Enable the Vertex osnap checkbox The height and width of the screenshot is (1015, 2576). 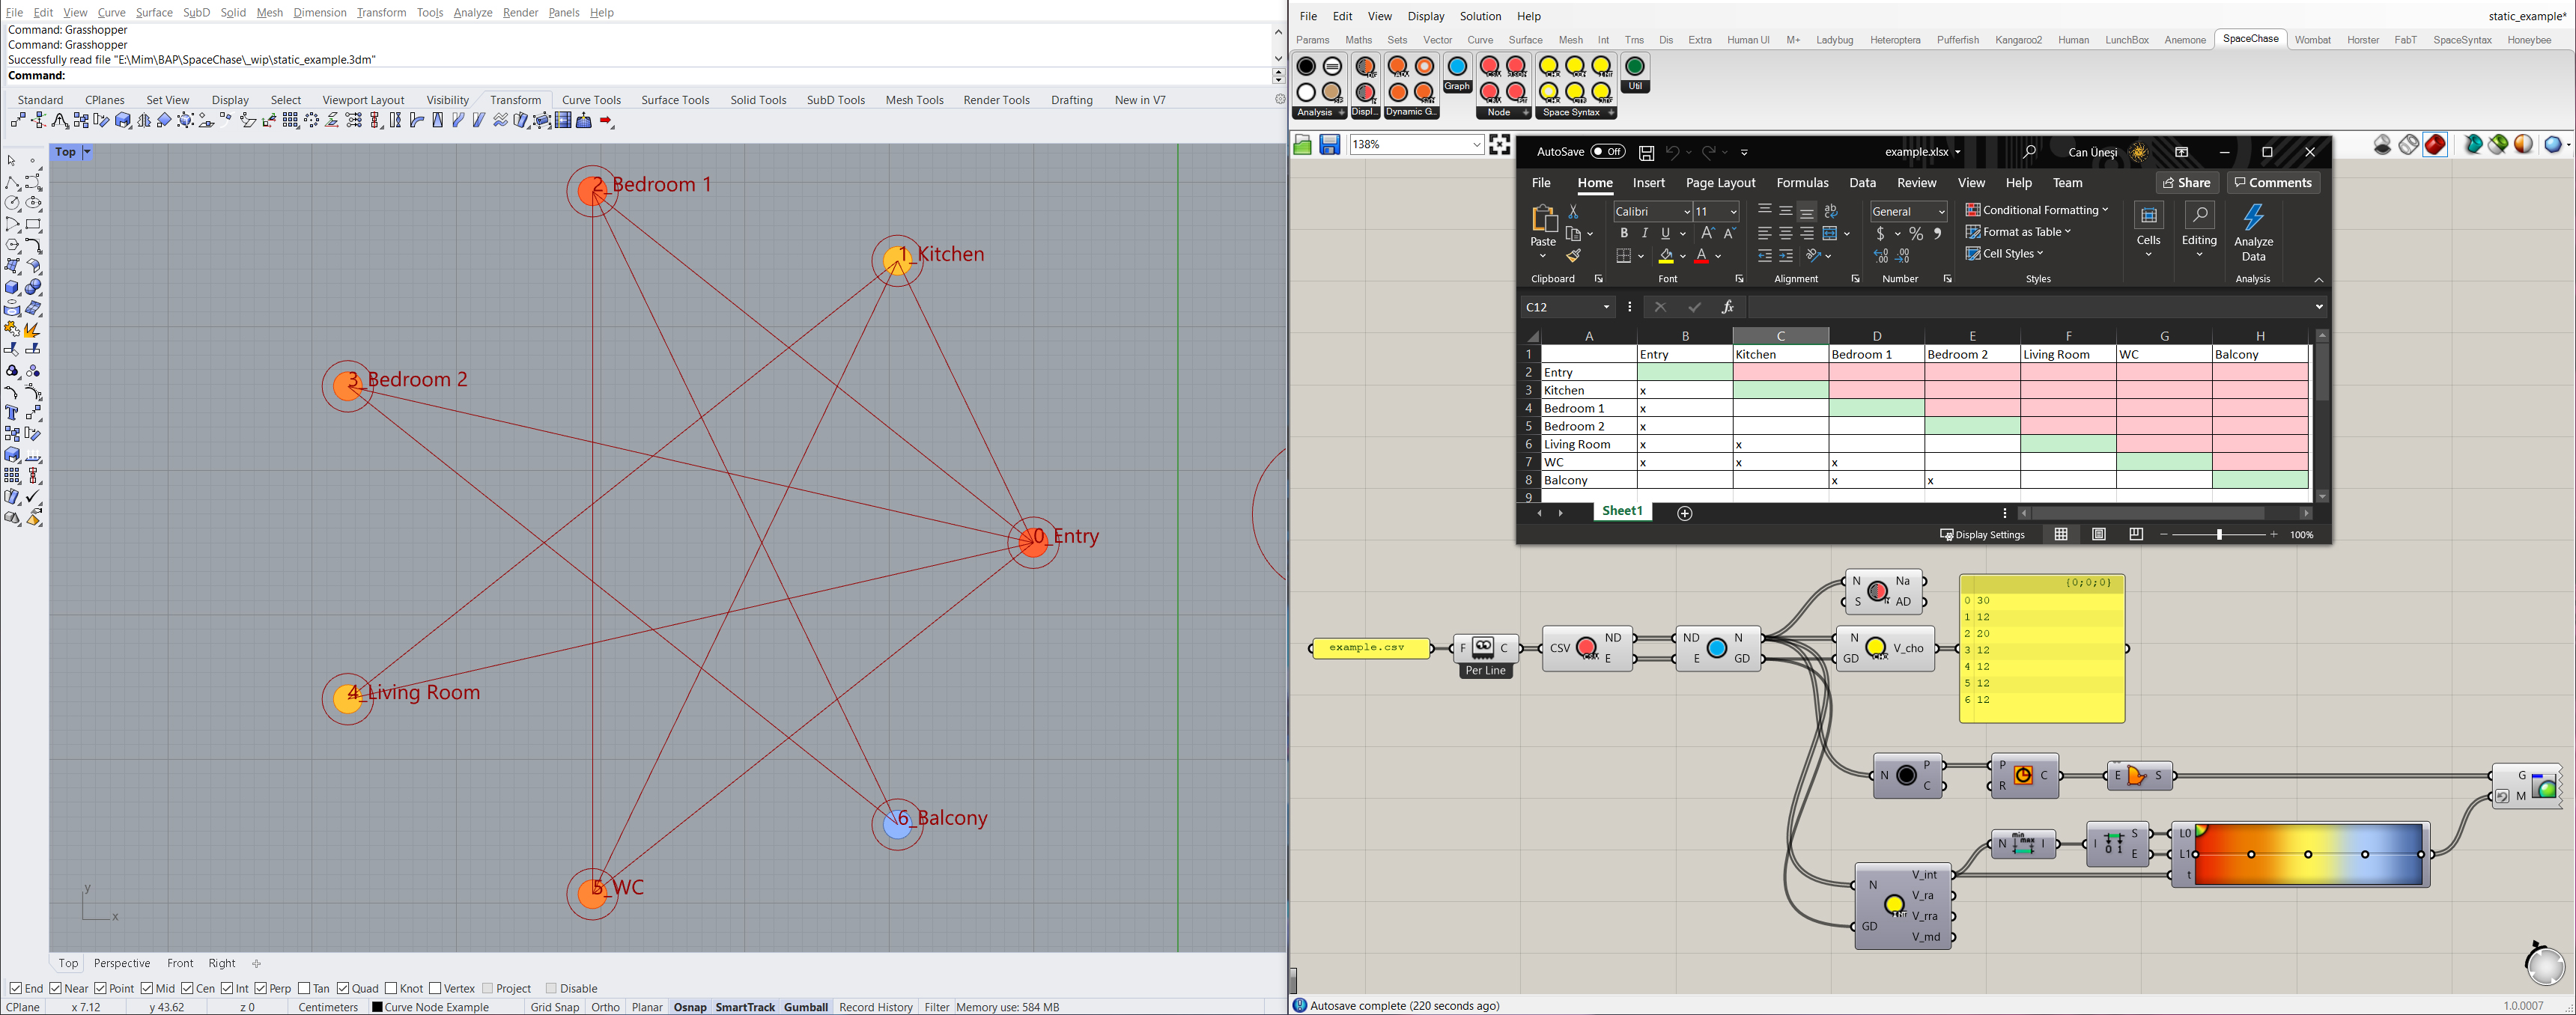tap(435, 988)
